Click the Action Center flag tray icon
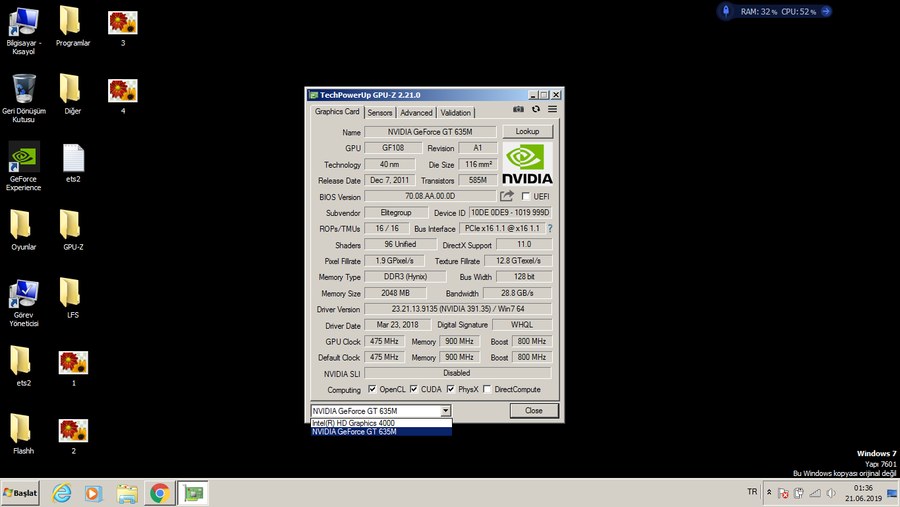Viewport: 900px width, 507px height. click(783, 493)
